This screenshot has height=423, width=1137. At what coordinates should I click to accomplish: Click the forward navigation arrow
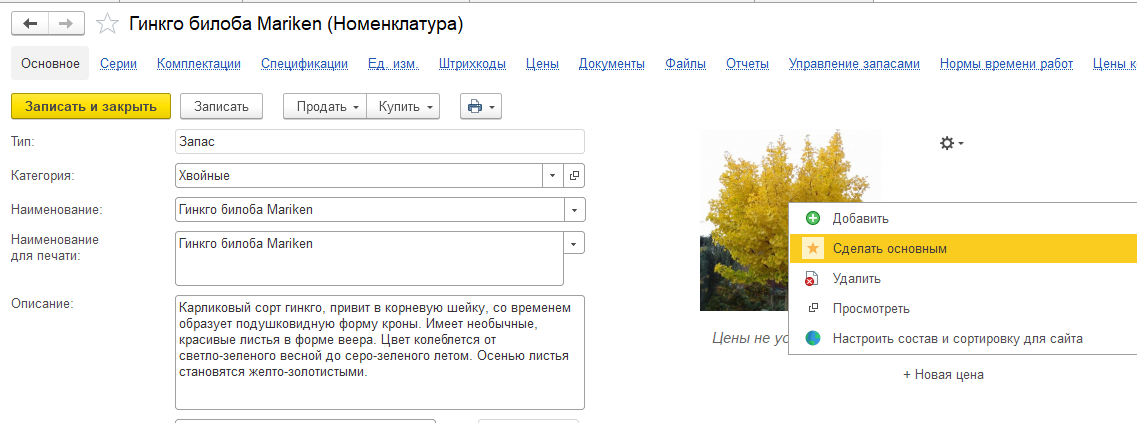[x=66, y=23]
